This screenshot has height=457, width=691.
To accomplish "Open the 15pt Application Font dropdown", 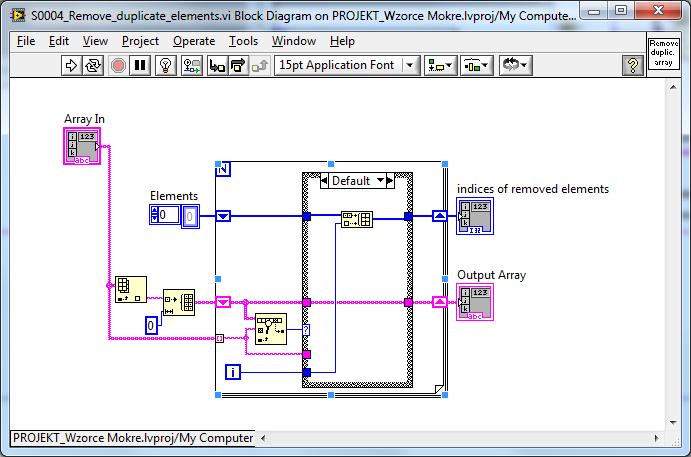I will tap(347, 66).
